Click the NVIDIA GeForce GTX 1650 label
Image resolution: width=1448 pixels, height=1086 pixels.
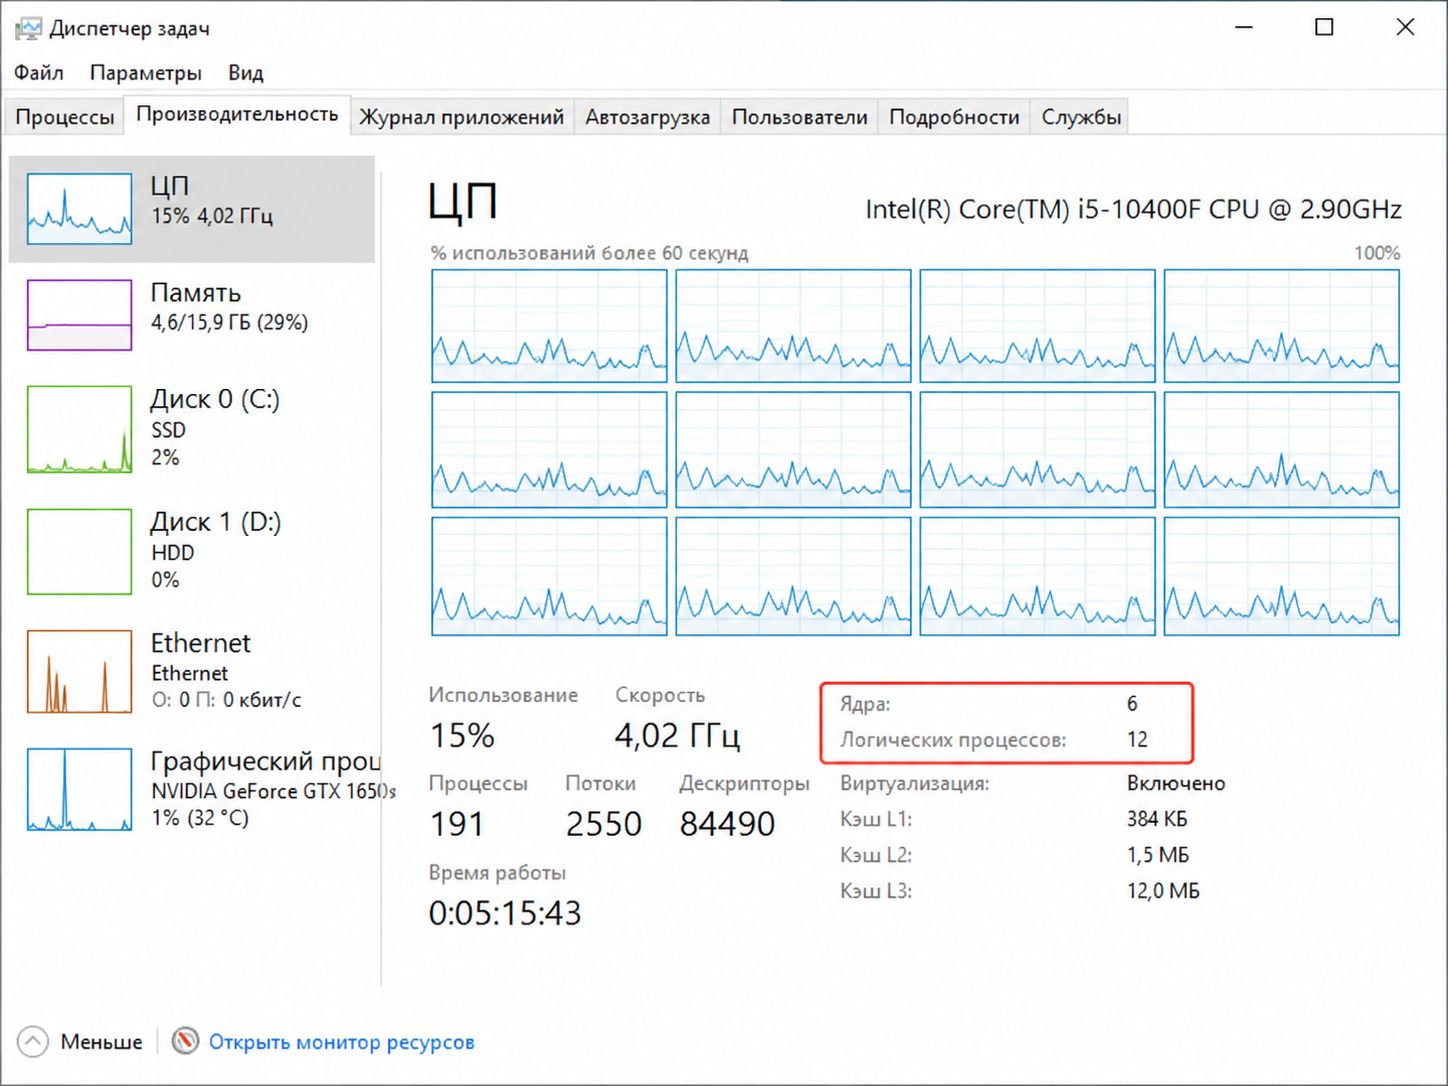tap(273, 791)
